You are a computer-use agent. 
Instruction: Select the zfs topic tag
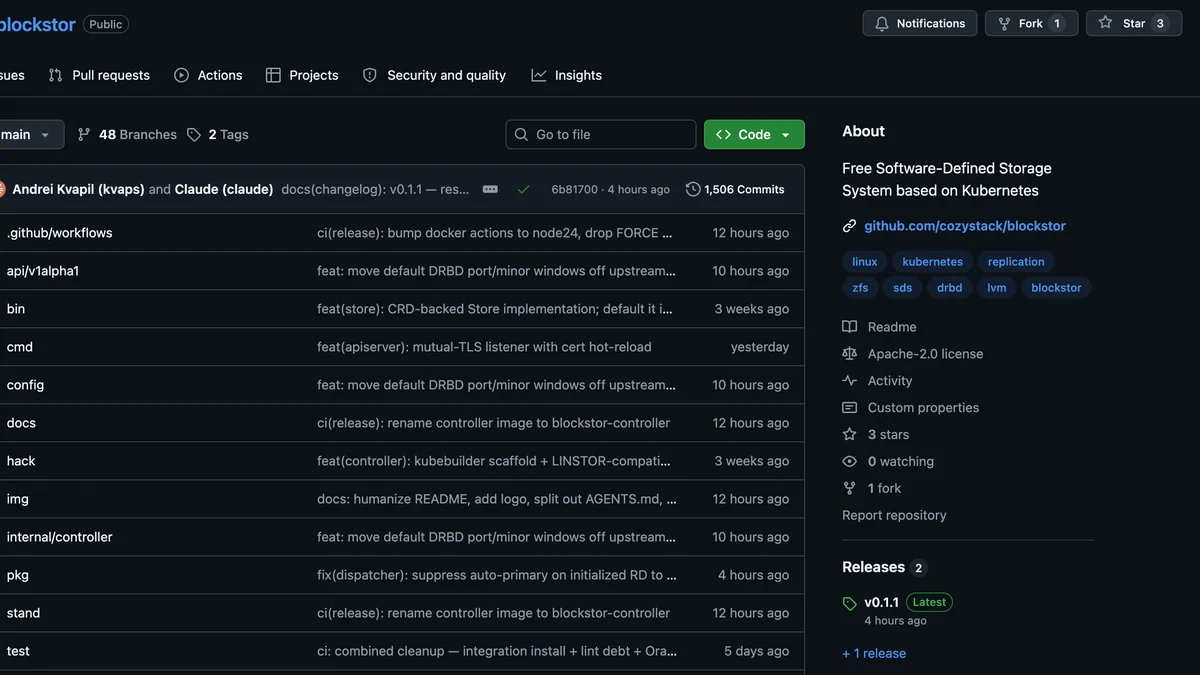click(x=861, y=288)
